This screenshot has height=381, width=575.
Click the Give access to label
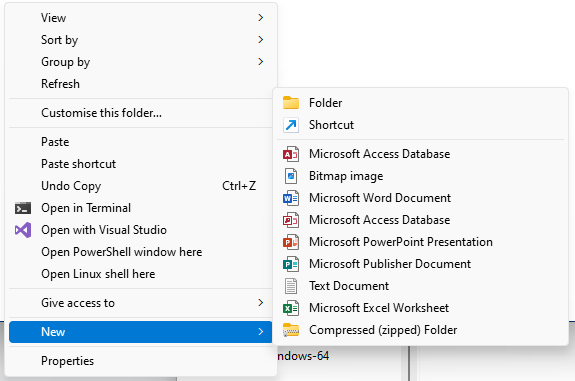(x=78, y=303)
